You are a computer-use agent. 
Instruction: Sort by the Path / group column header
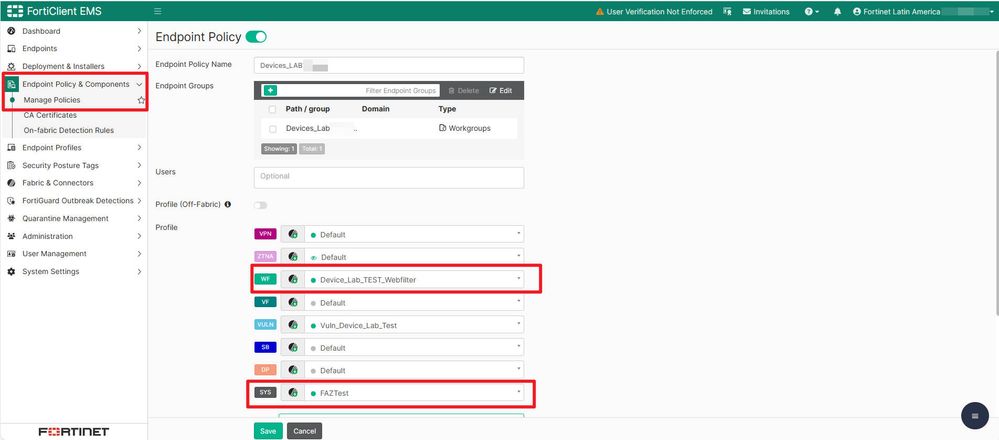coord(308,110)
